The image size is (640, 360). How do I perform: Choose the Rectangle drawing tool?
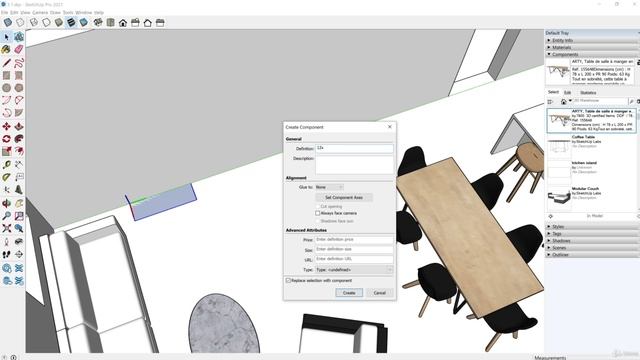[x=6, y=76]
